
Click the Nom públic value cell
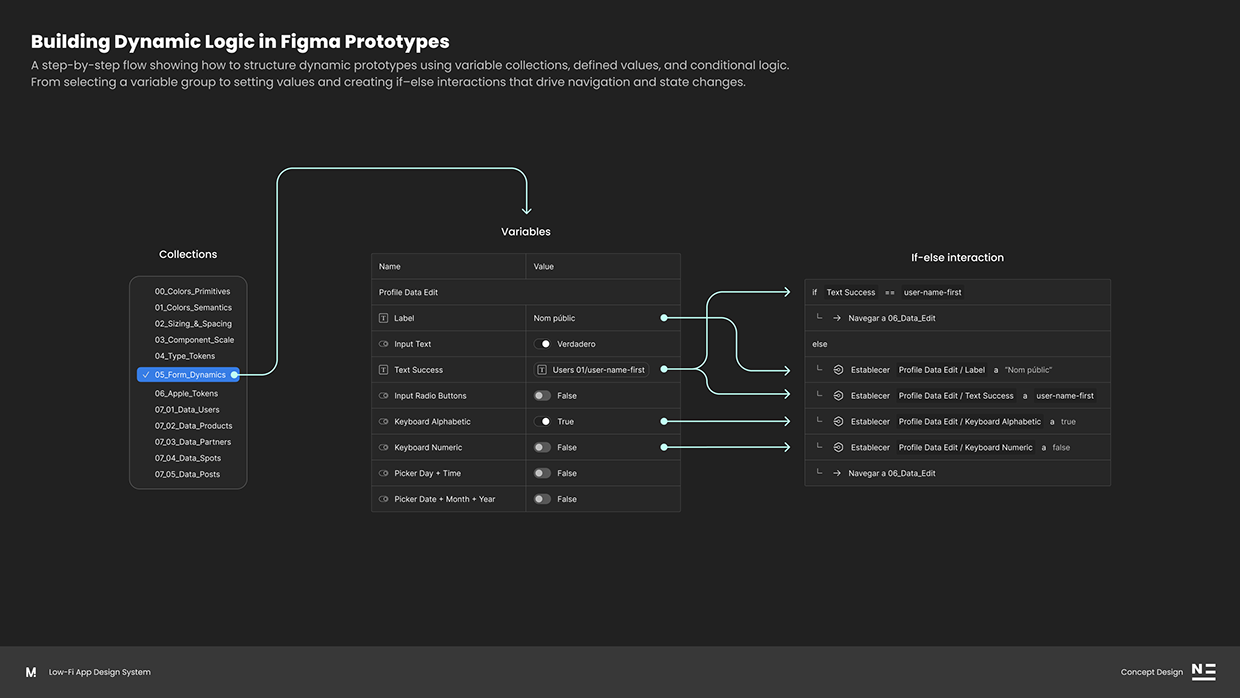point(603,318)
